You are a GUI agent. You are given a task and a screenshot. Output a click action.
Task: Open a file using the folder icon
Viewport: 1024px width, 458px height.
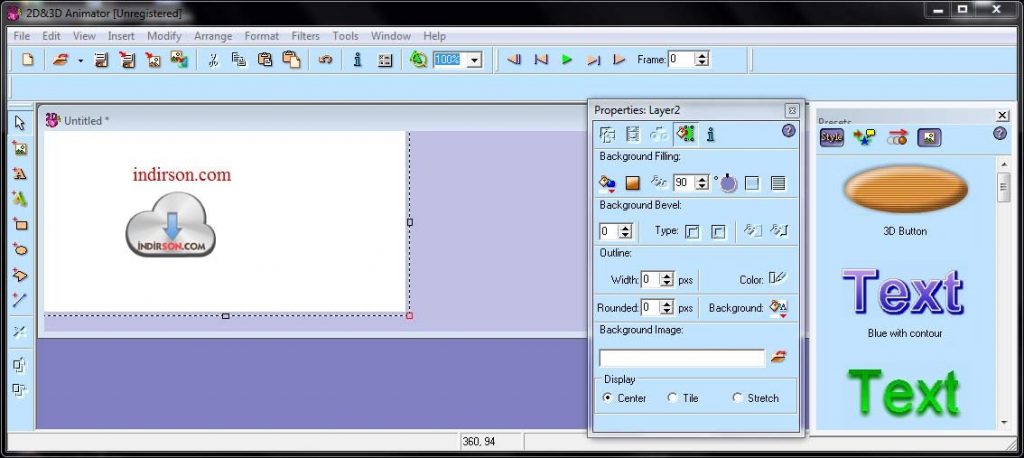(x=61, y=59)
